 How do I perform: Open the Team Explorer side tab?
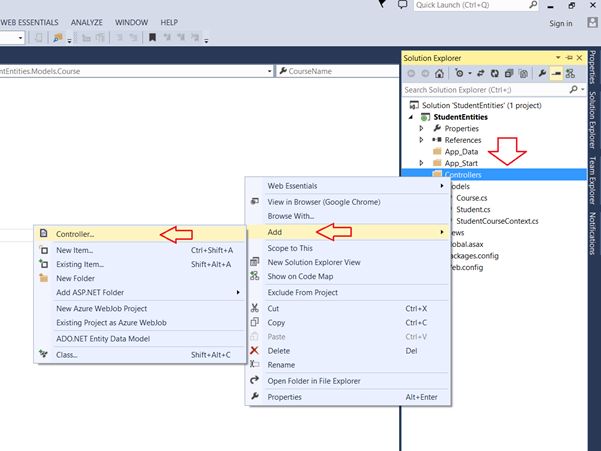593,180
